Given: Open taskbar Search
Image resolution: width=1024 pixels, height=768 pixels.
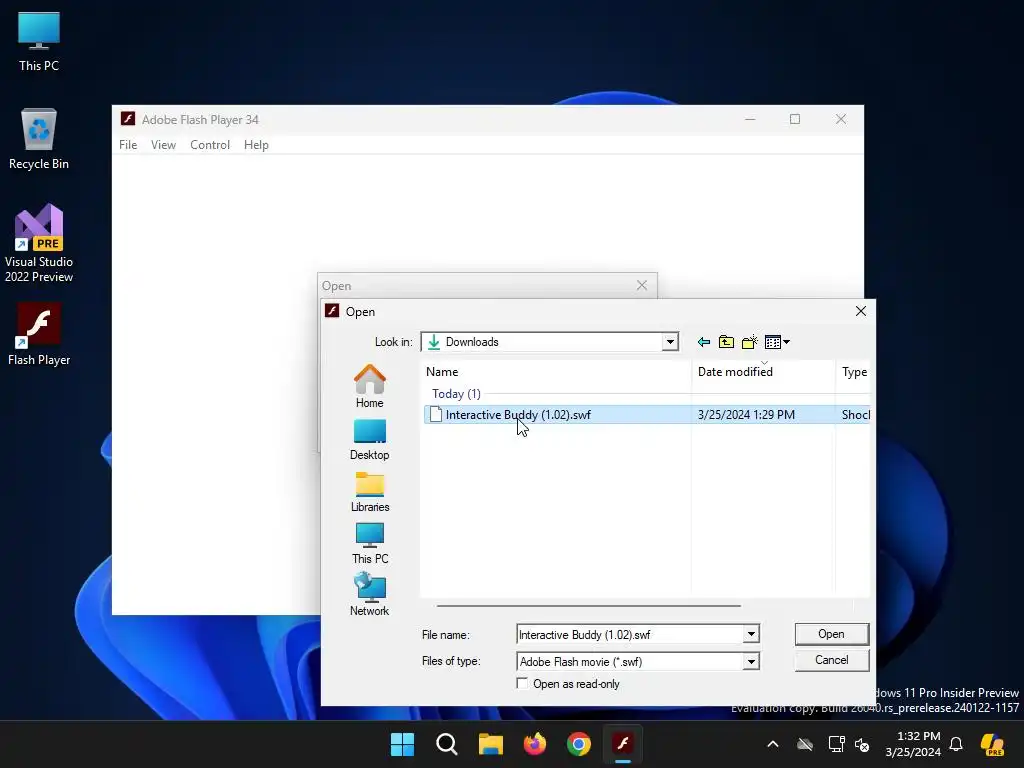Looking at the screenshot, I should tap(447, 744).
